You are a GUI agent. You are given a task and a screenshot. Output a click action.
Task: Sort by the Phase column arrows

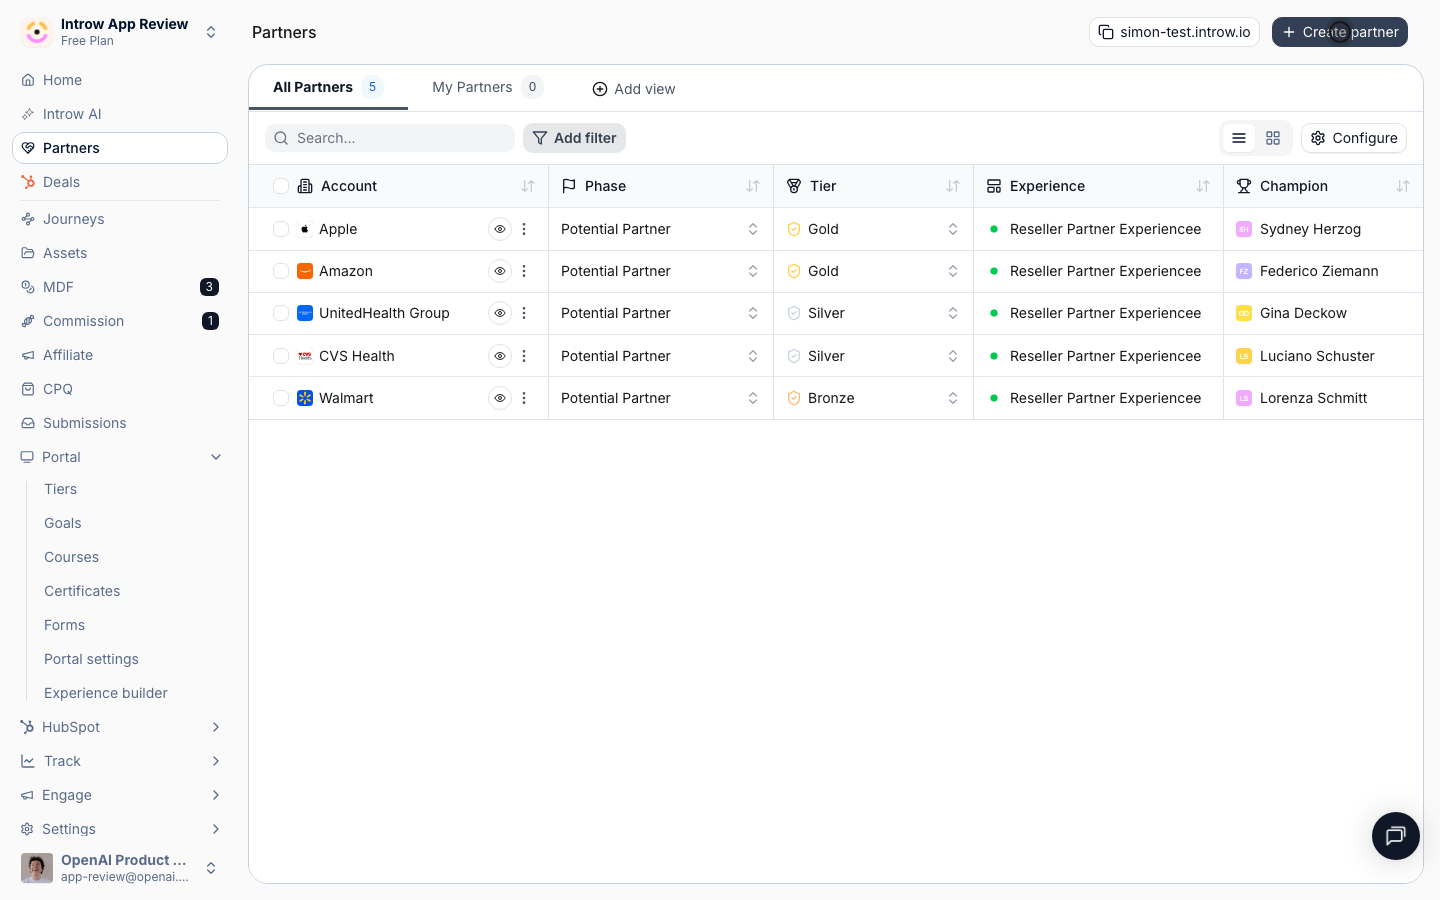pyautogui.click(x=753, y=186)
